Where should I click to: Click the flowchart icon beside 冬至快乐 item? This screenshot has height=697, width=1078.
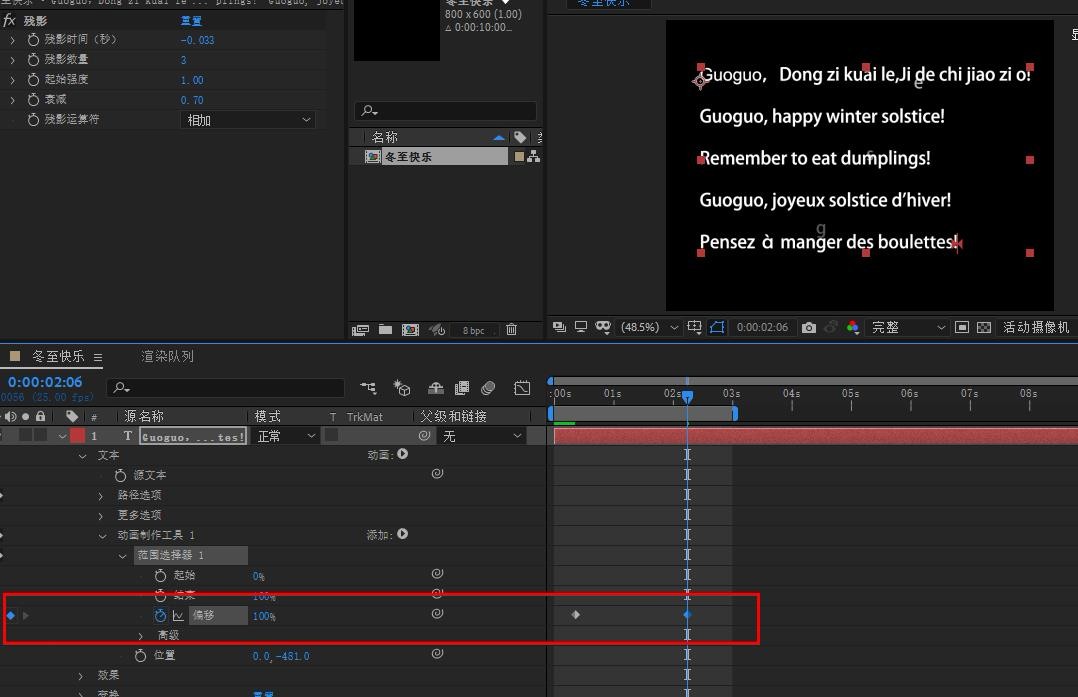pyautogui.click(x=534, y=157)
